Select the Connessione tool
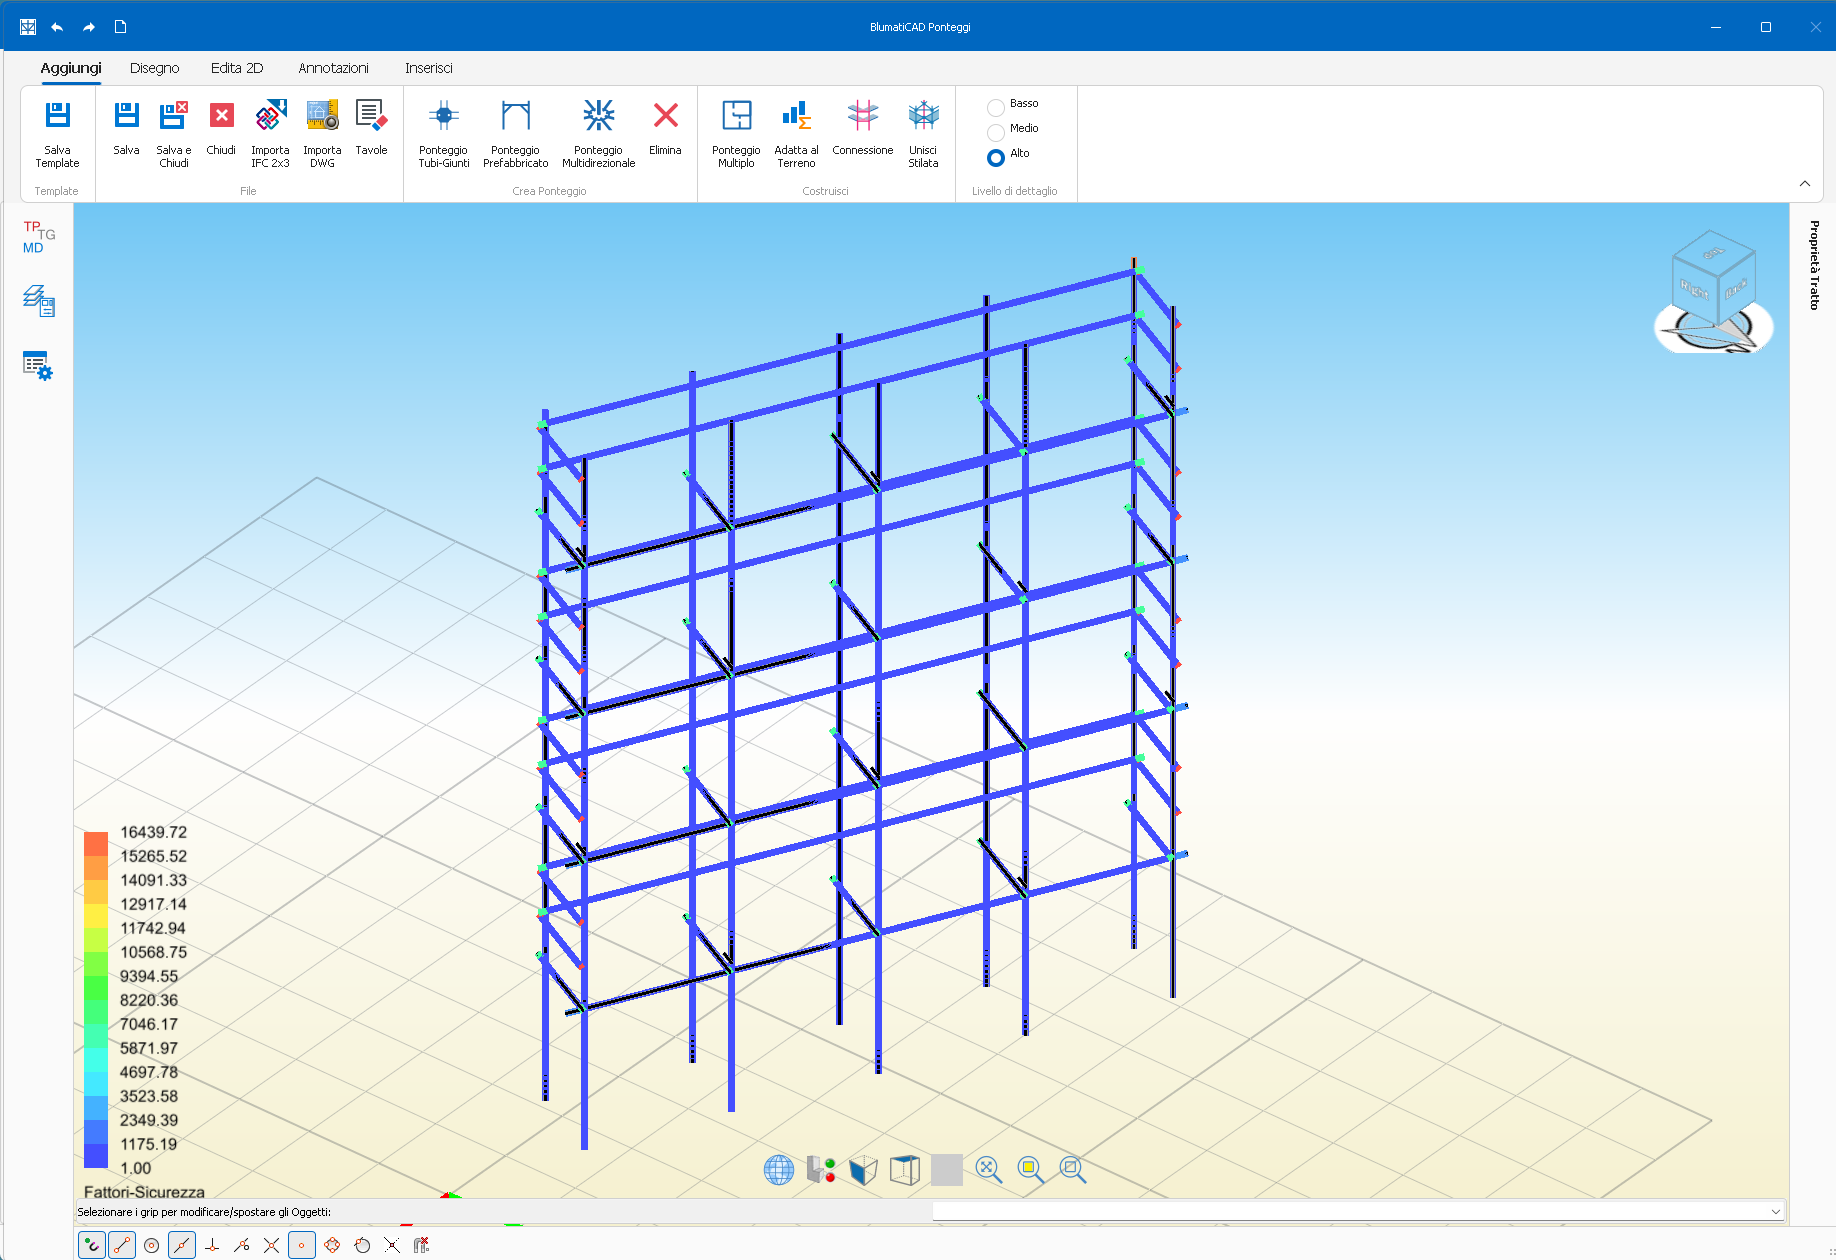The width and height of the screenshot is (1836, 1260). click(862, 117)
